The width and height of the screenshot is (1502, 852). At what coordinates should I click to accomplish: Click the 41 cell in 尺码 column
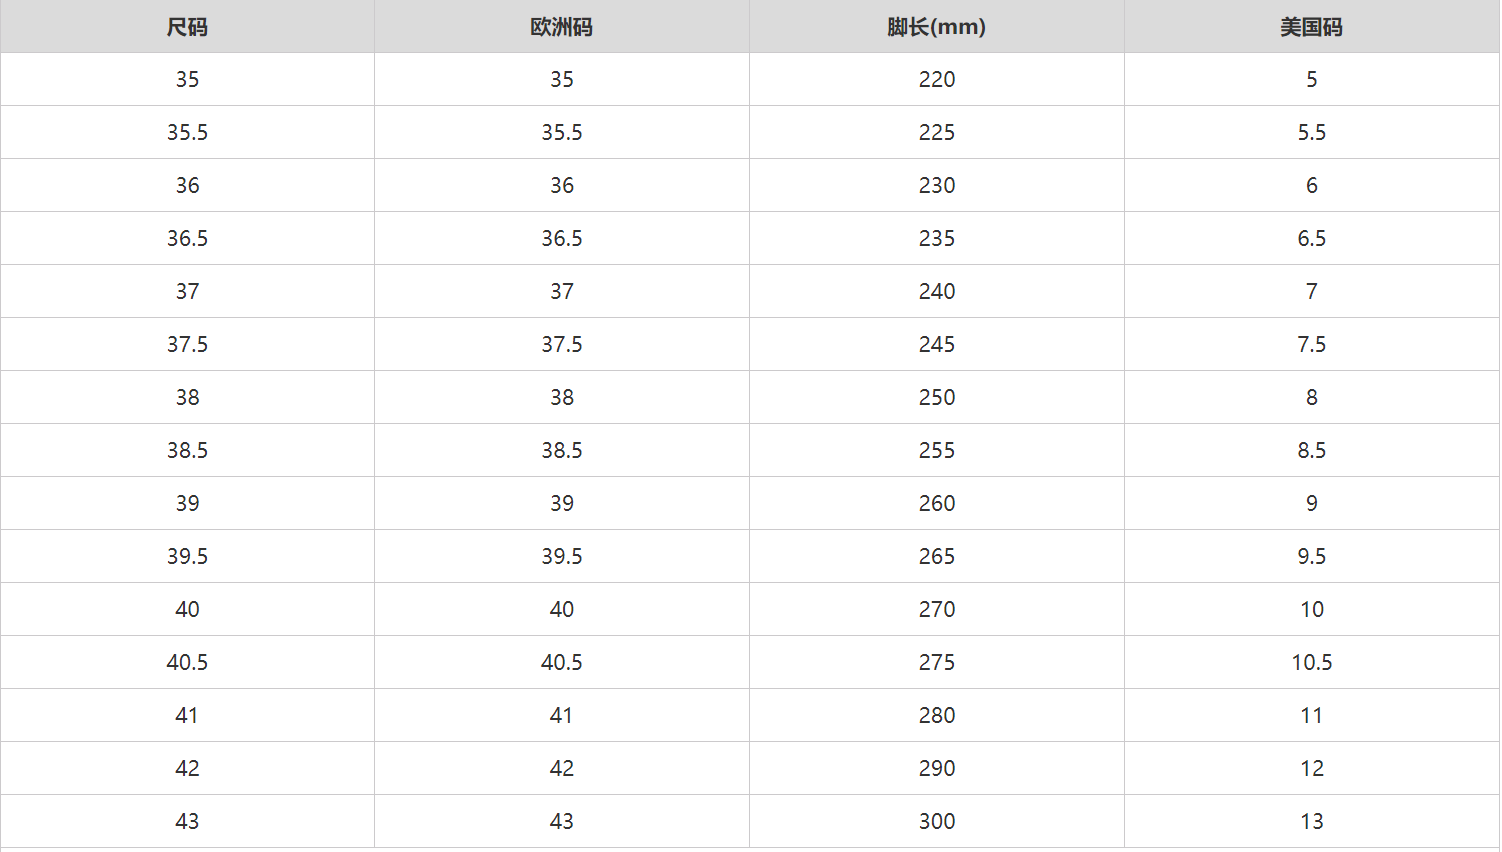coord(187,715)
